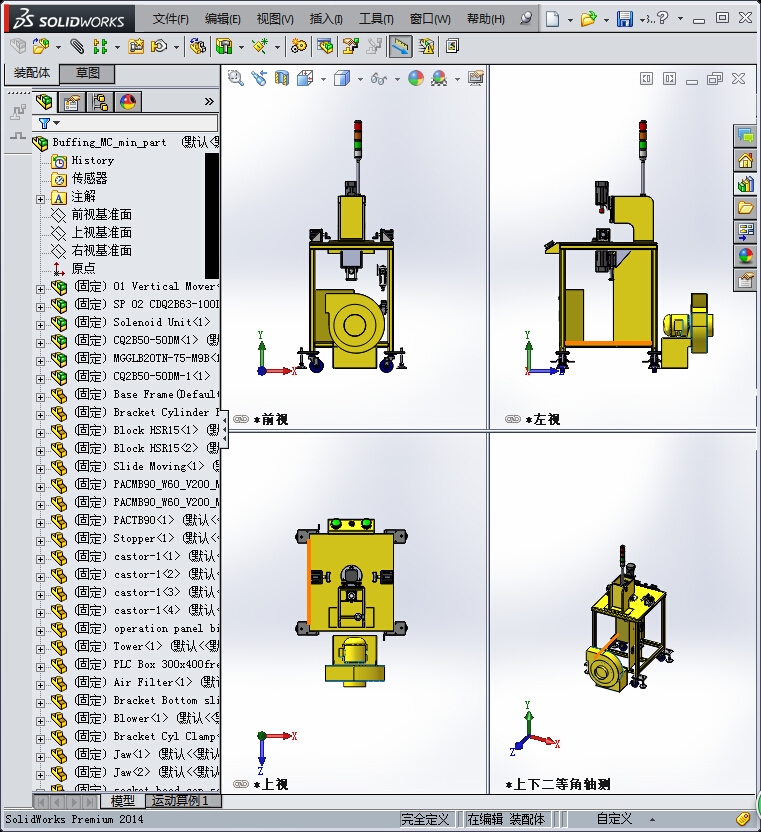Click the Apply Scene icon
The image size is (761, 832).
[x=439, y=79]
